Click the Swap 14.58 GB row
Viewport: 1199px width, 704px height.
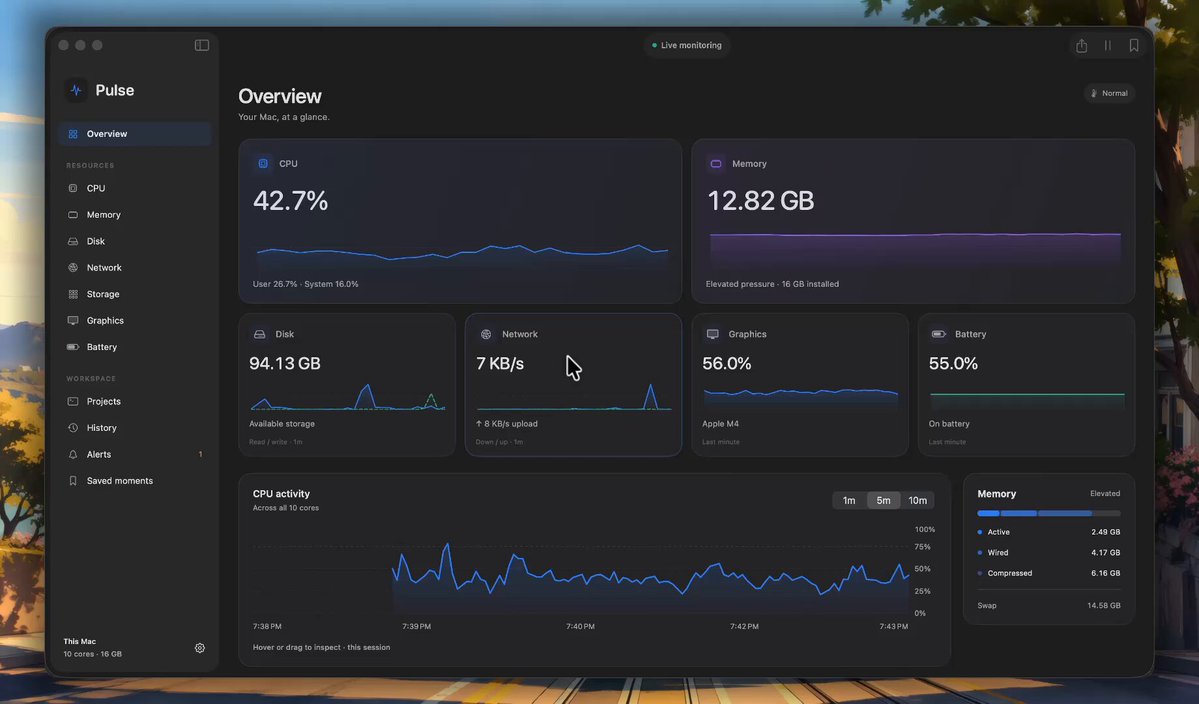1048,605
